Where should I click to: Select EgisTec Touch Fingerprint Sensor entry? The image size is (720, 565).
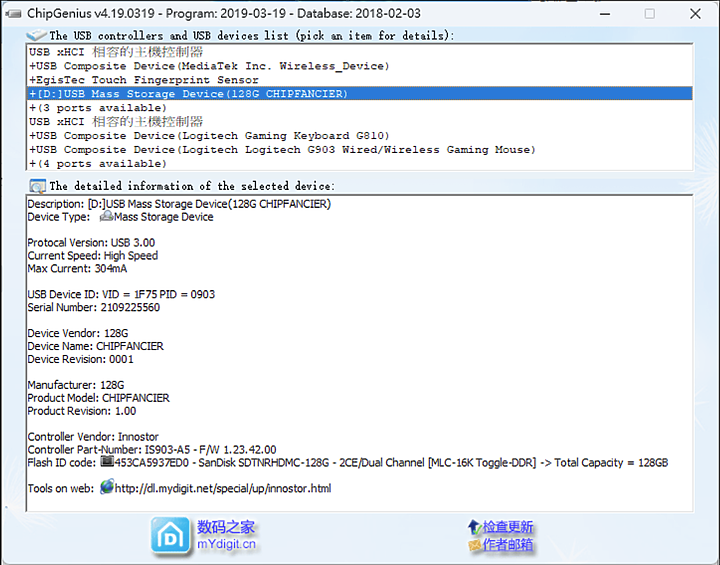tap(360, 80)
